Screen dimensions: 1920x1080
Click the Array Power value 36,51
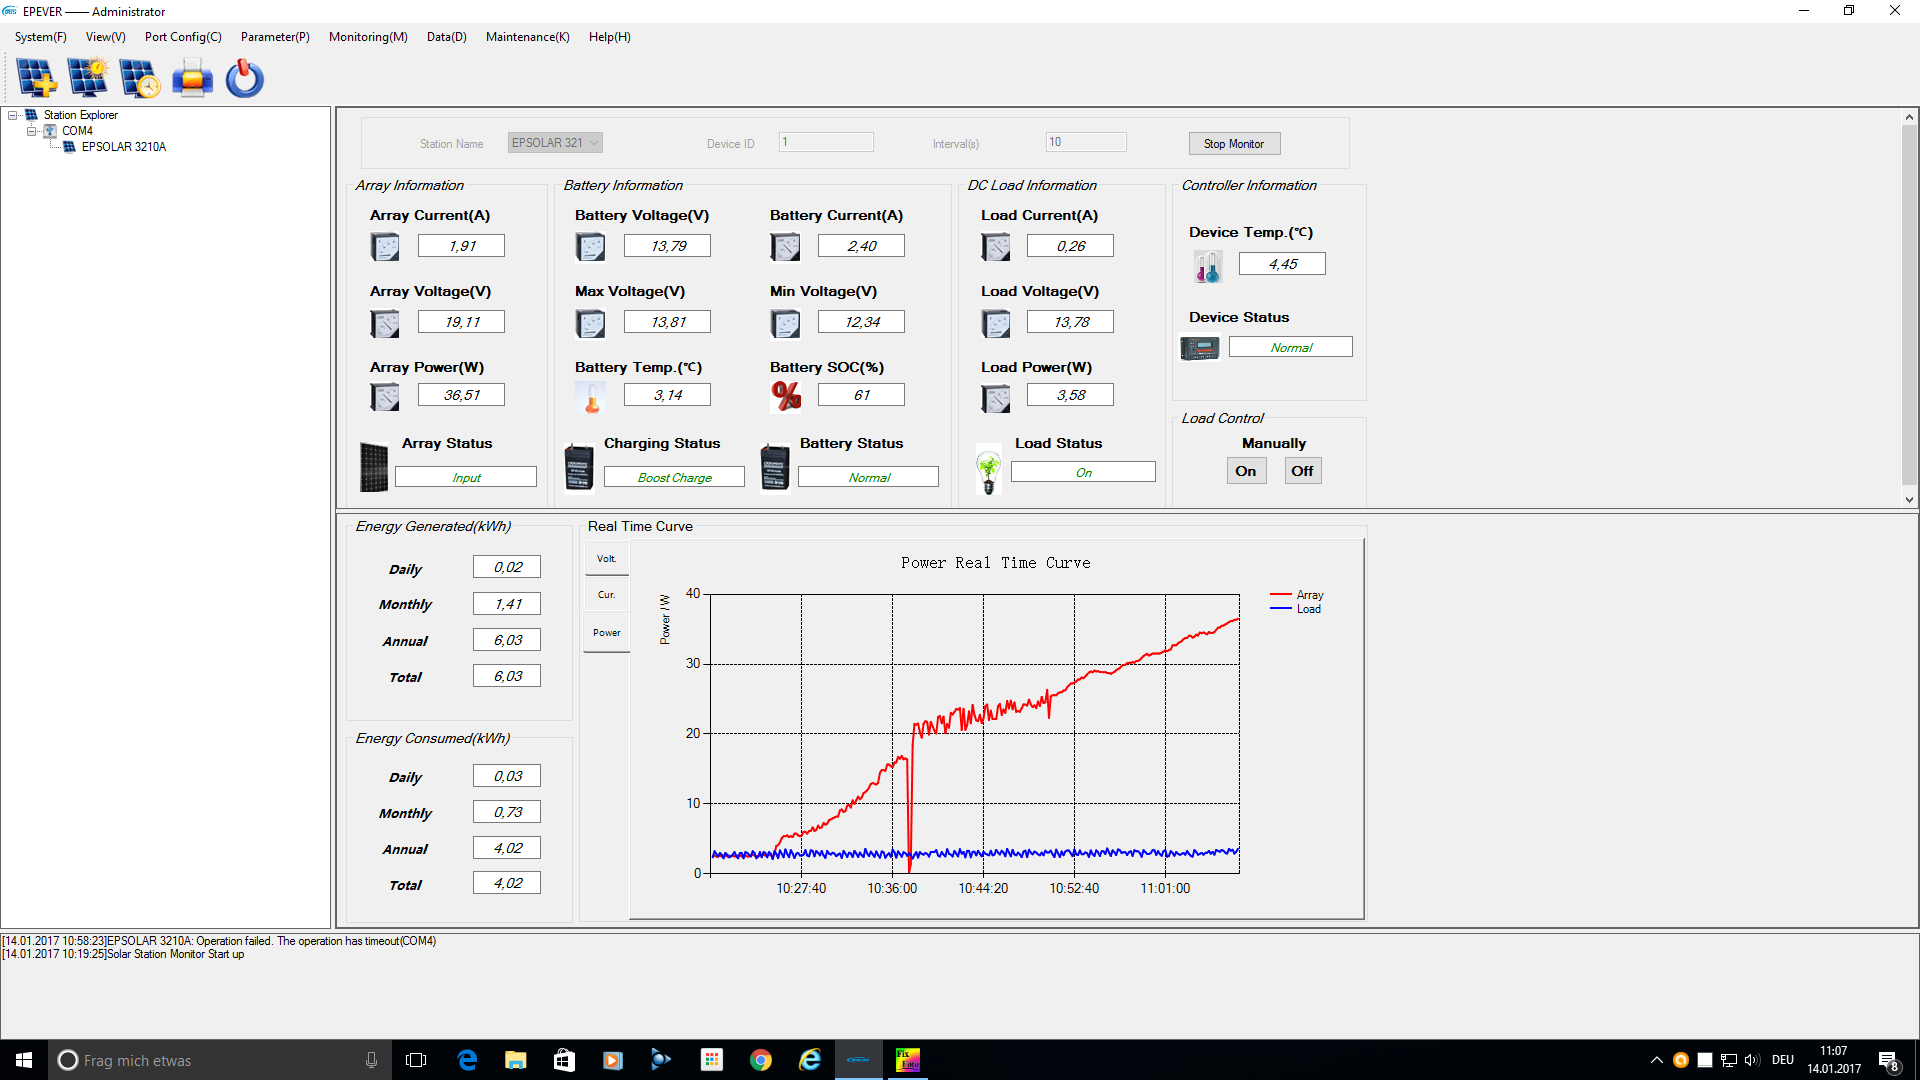(461, 395)
